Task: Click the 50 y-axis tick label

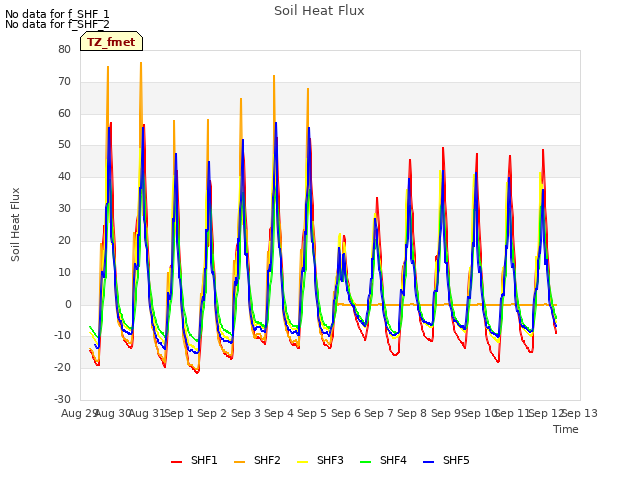Action: pyautogui.click(x=64, y=145)
